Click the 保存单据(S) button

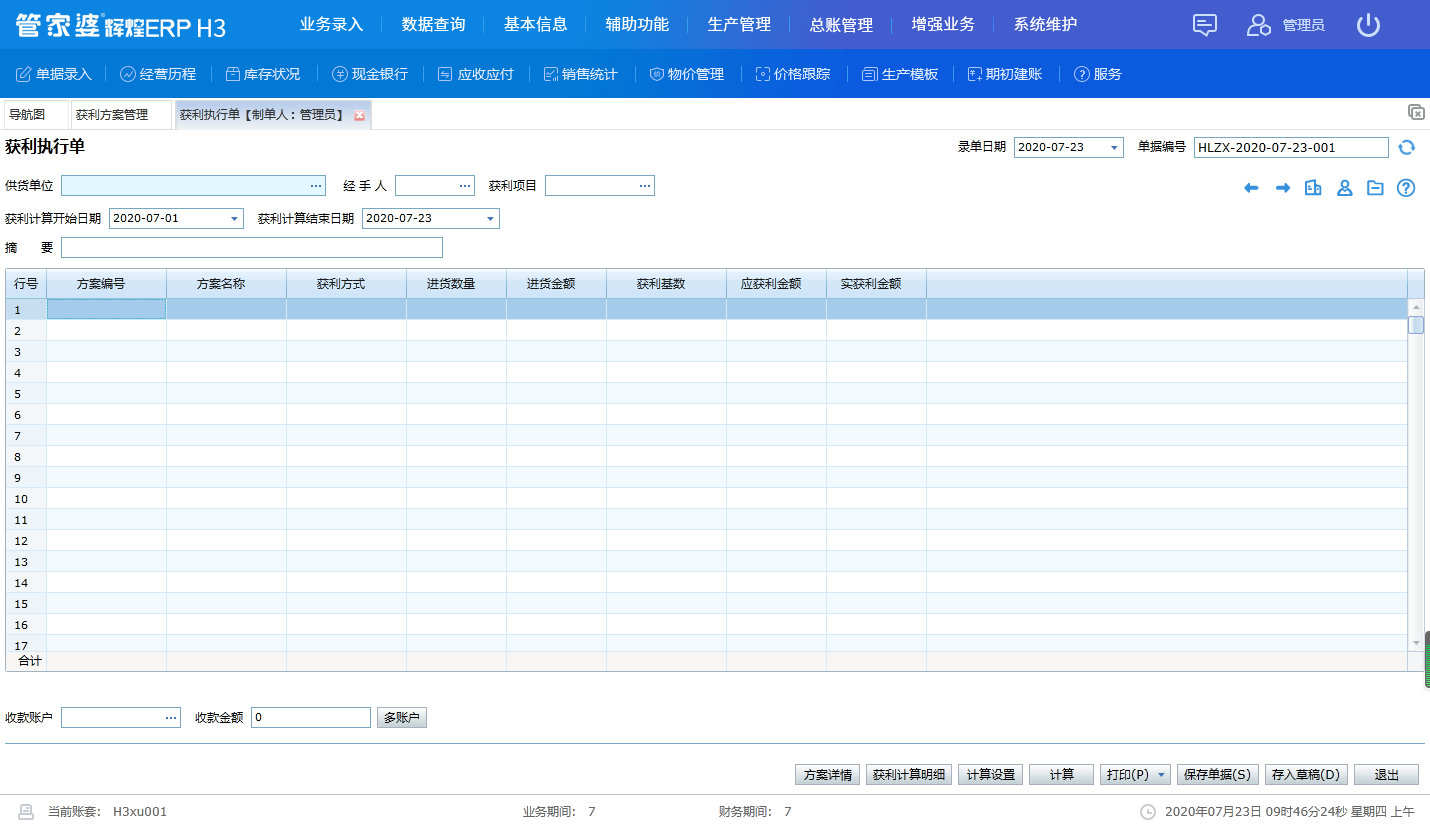[x=1218, y=775]
